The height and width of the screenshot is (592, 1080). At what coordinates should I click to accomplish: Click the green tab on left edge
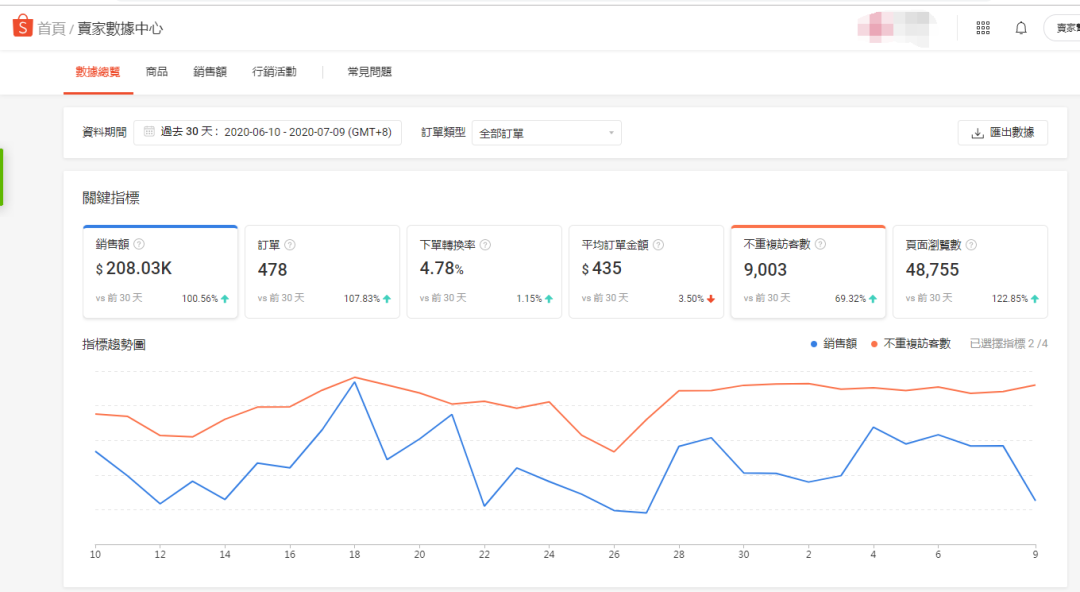click(x=1, y=177)
